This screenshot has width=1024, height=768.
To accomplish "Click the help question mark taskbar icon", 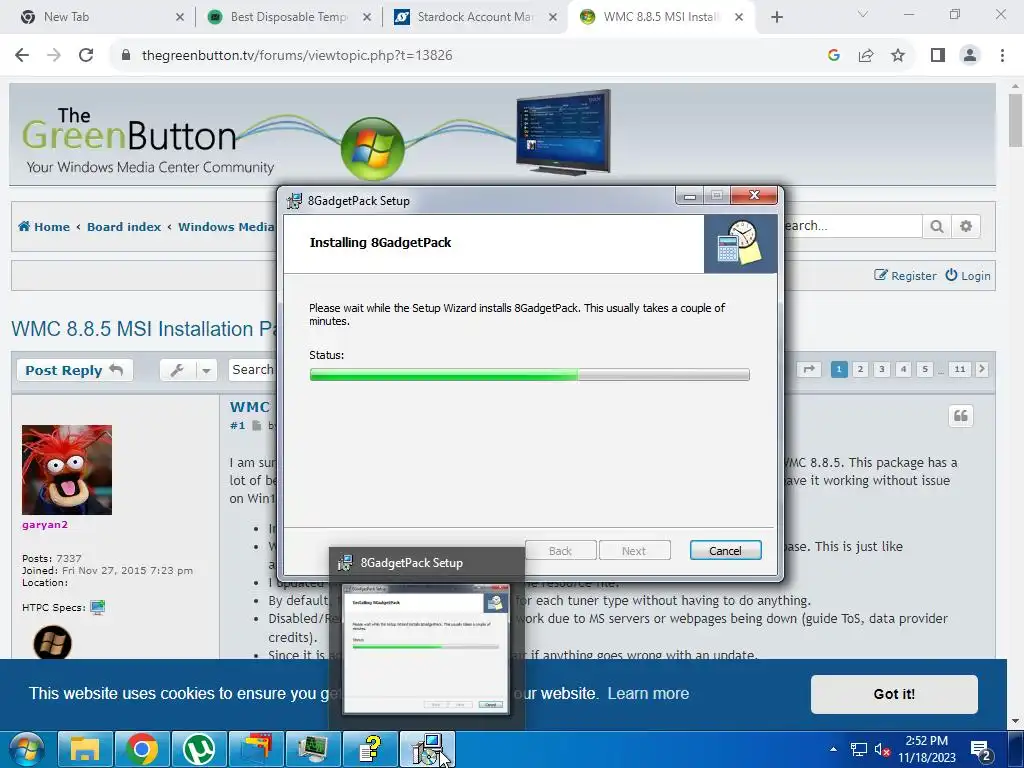I will (x=370, y=749).
